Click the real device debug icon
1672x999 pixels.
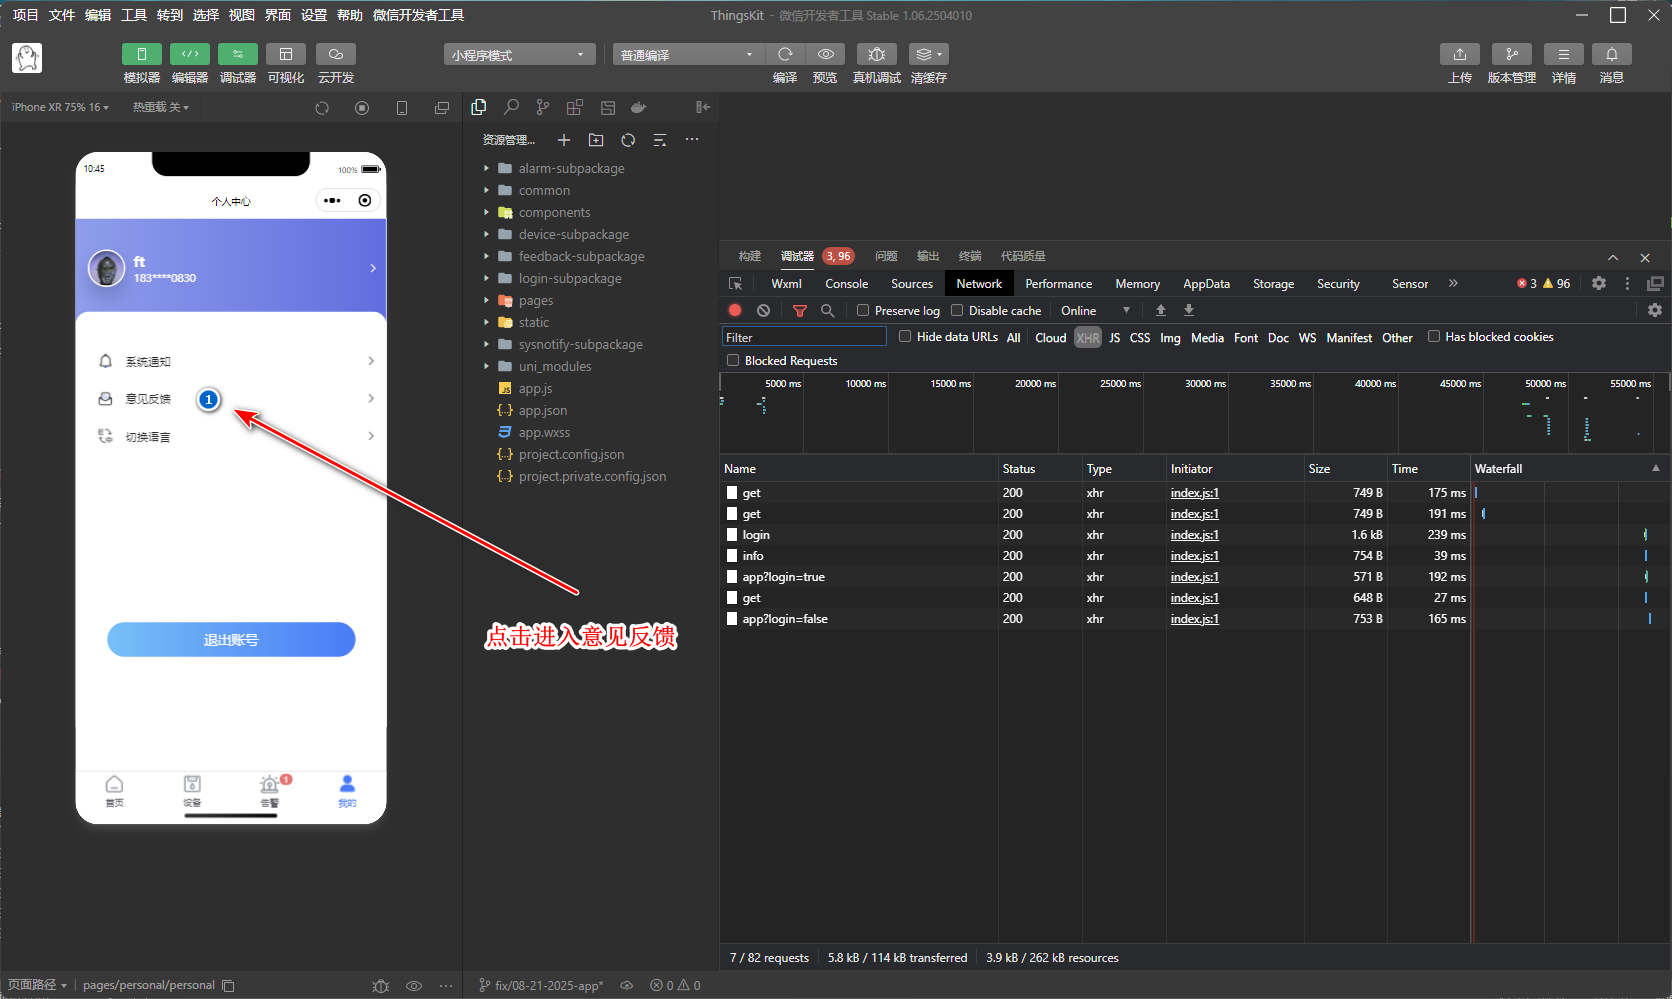876,54
